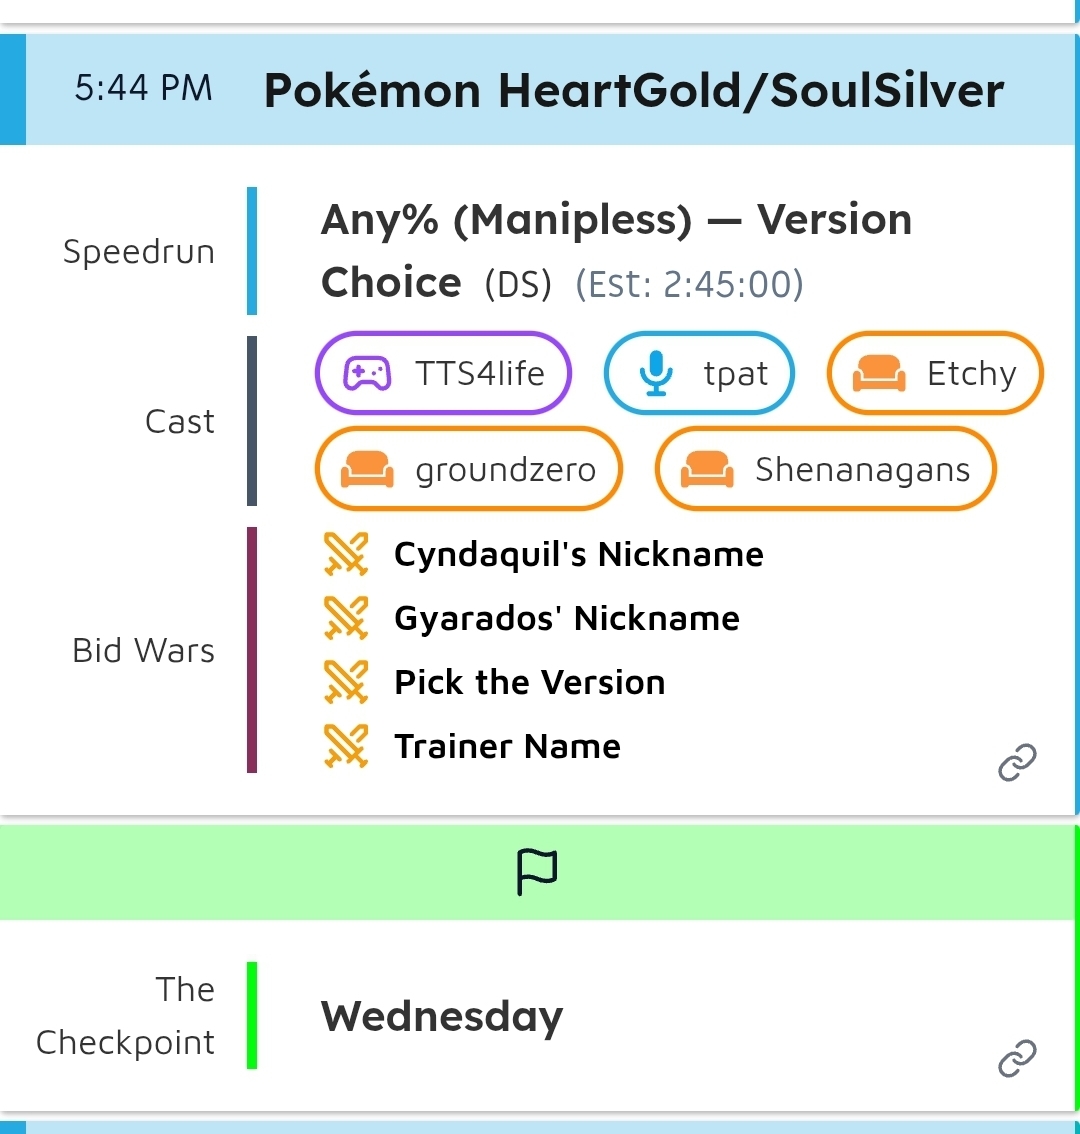1080x1134 pixels.
Task: Click the microphone icon beside tpat
Action: [655, 374]
